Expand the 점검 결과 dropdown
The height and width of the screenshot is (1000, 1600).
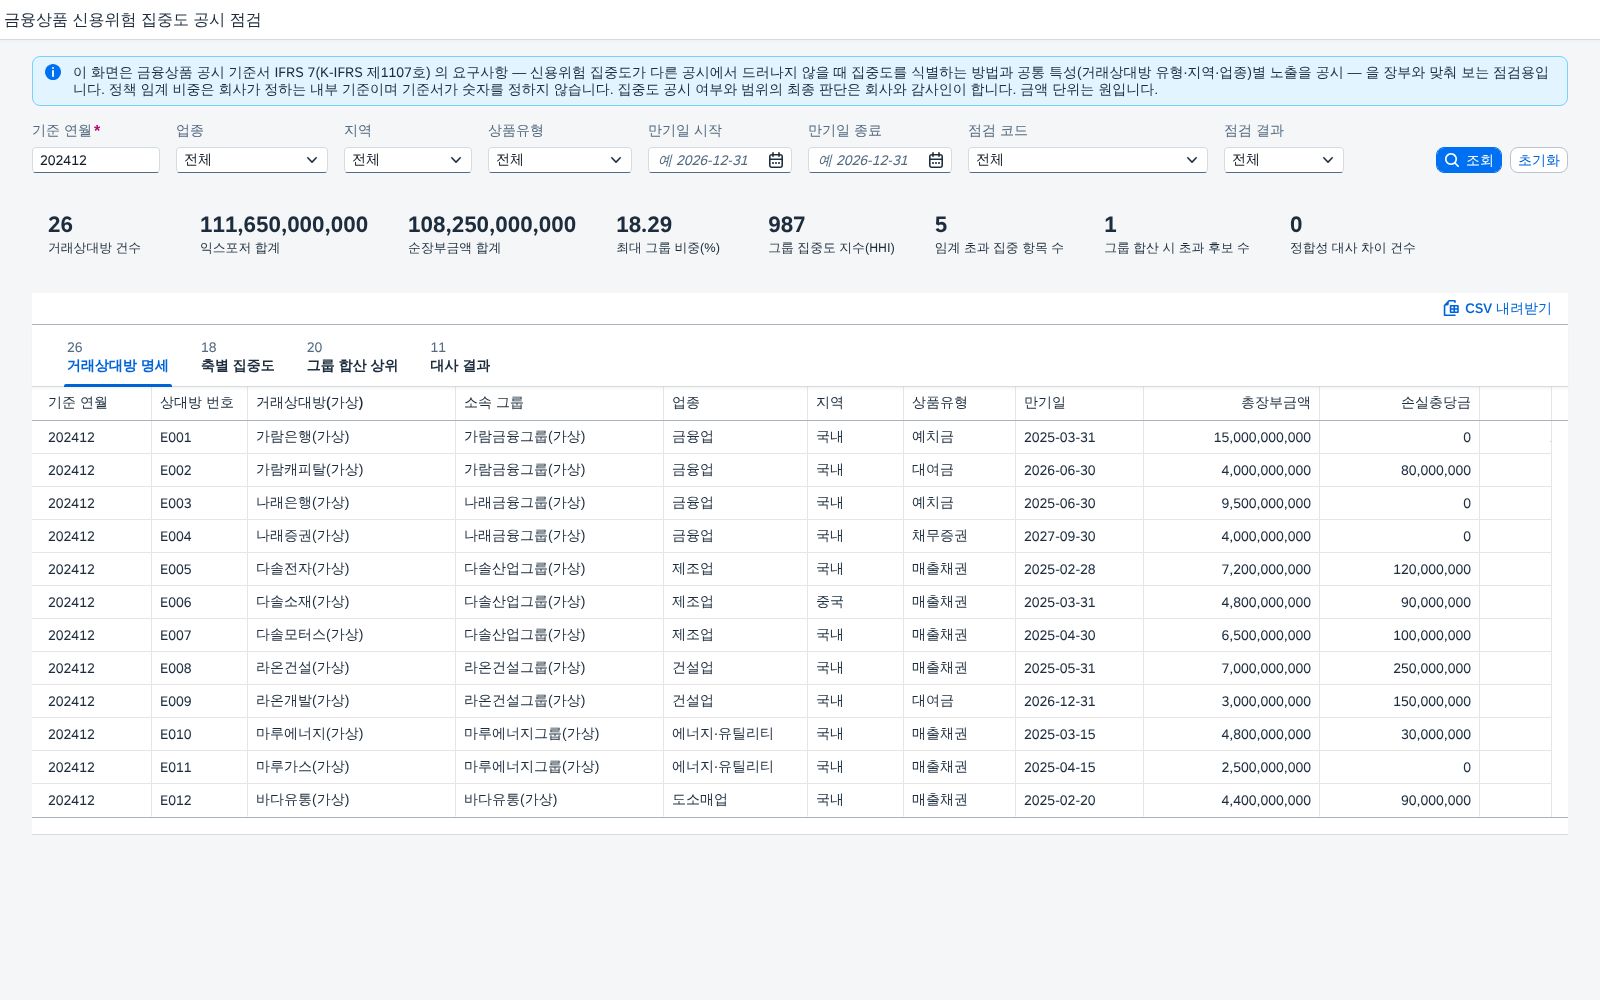coord(1284,160)
